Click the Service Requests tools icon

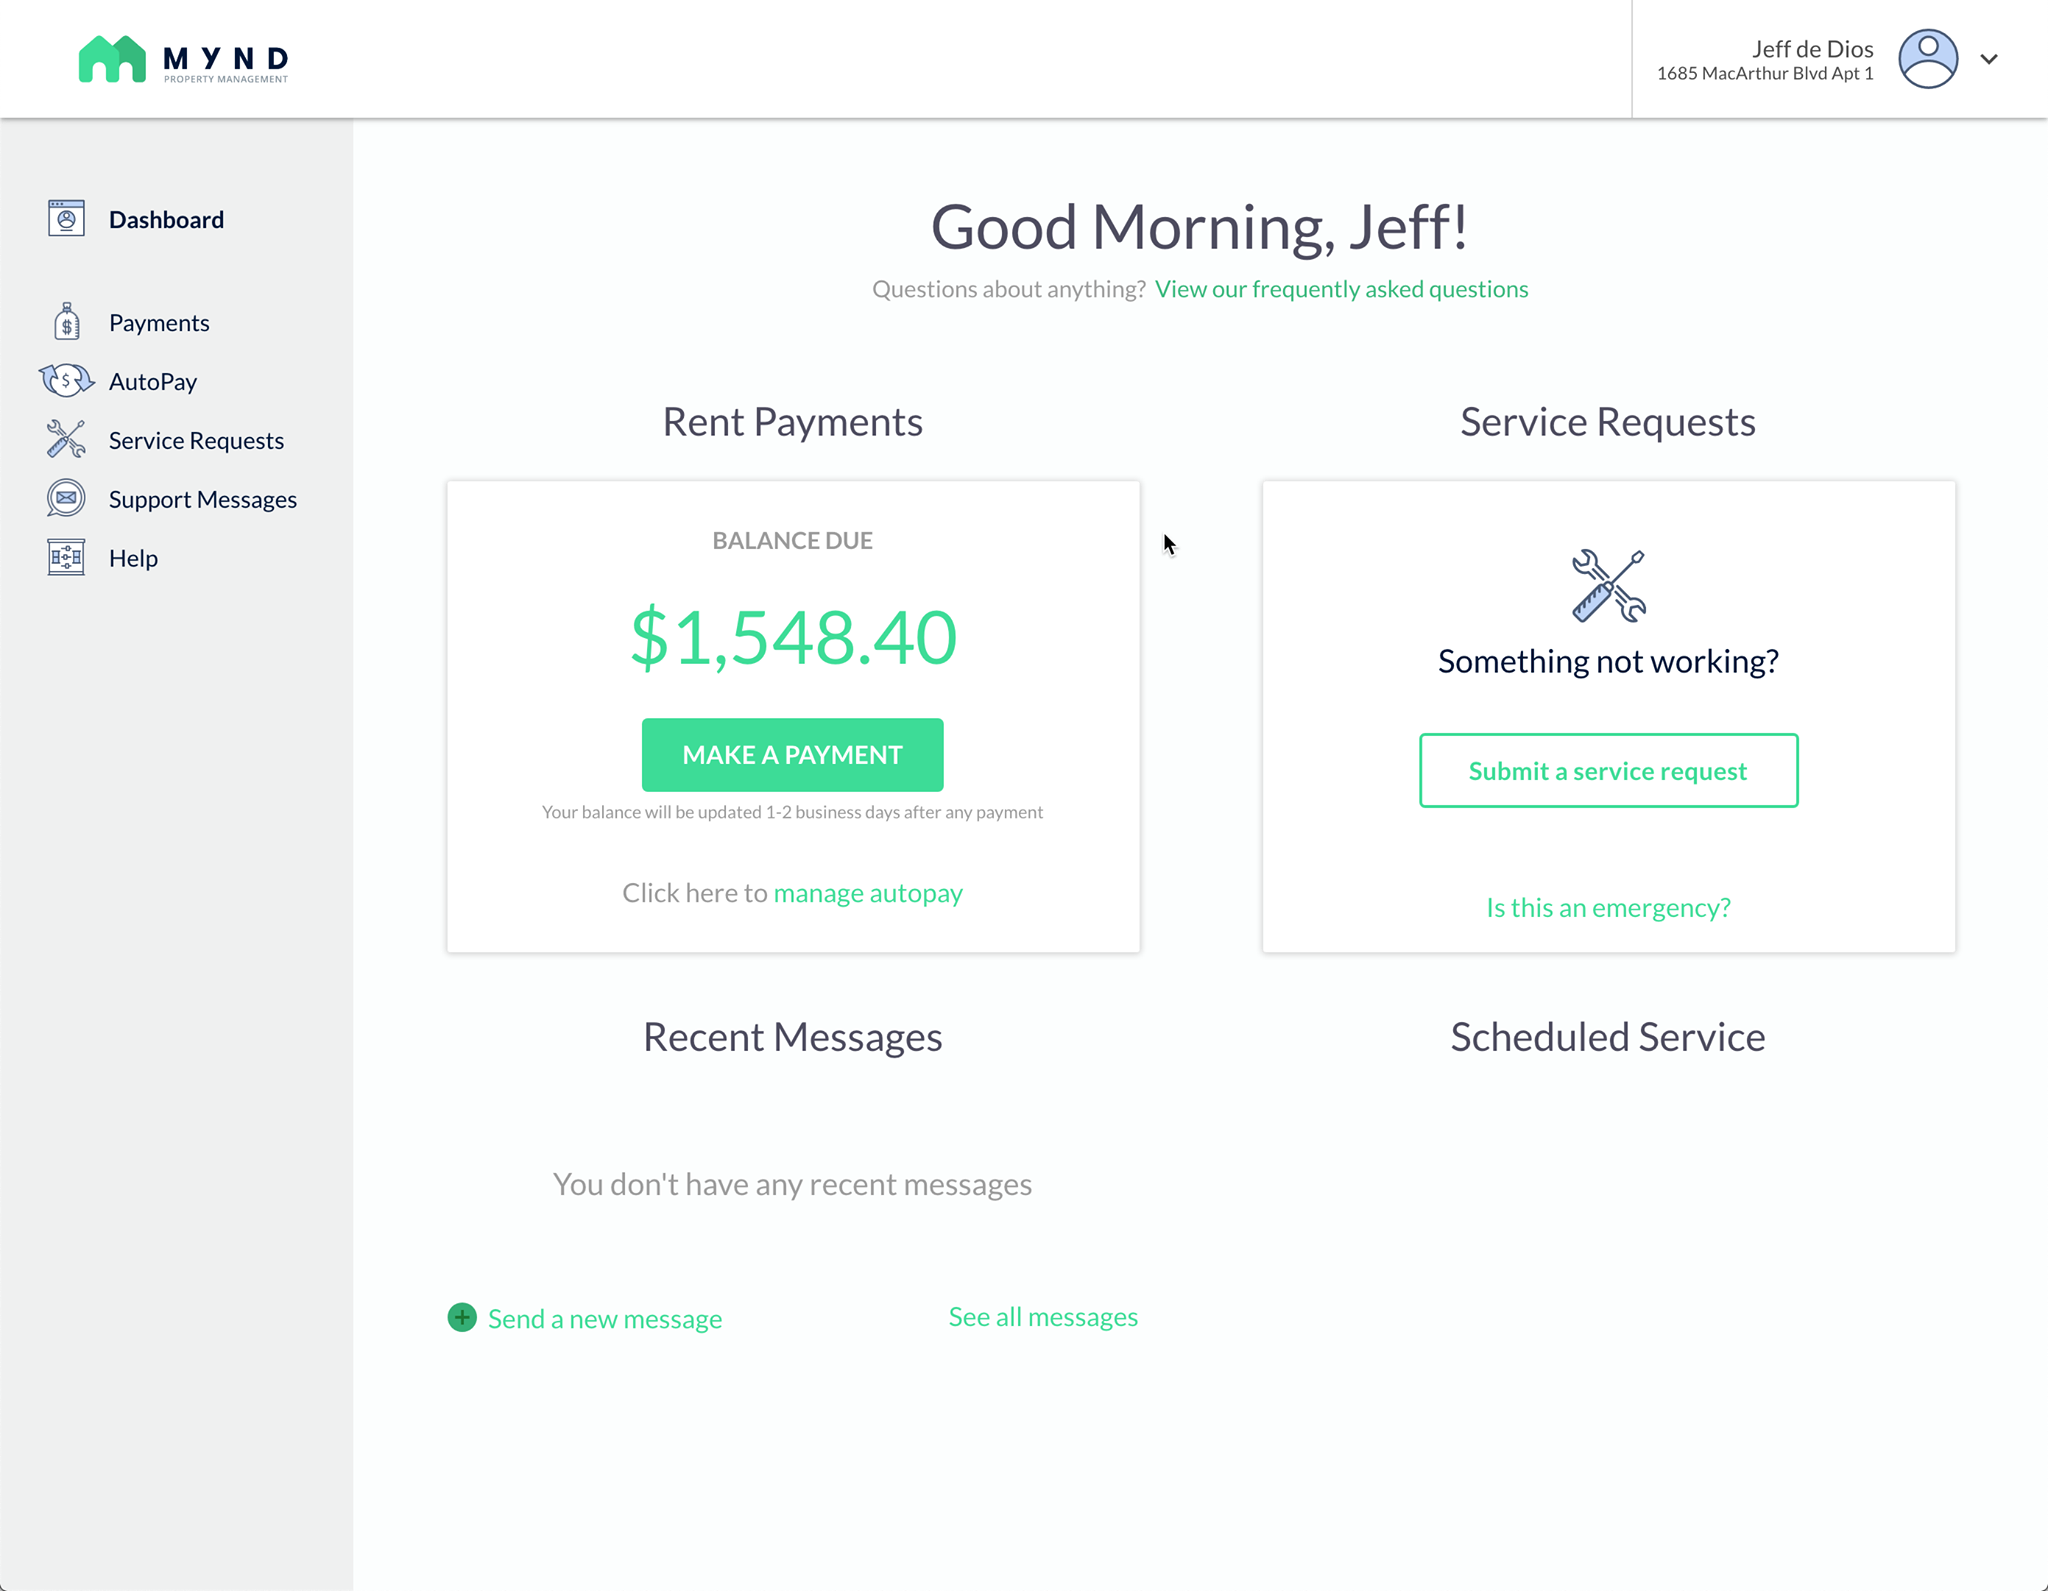coord(66,440)
